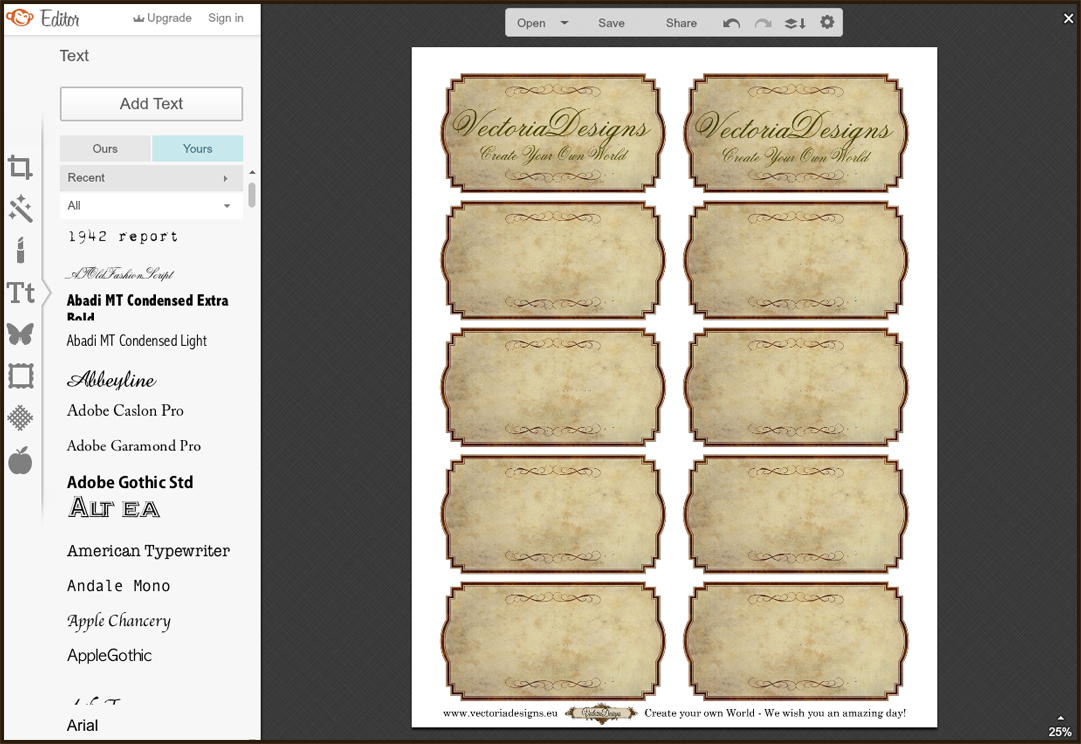1081x744 pixels.
Task: Expand the Recent fonts row
Action: pyautogui.click(x=151, y=177)
